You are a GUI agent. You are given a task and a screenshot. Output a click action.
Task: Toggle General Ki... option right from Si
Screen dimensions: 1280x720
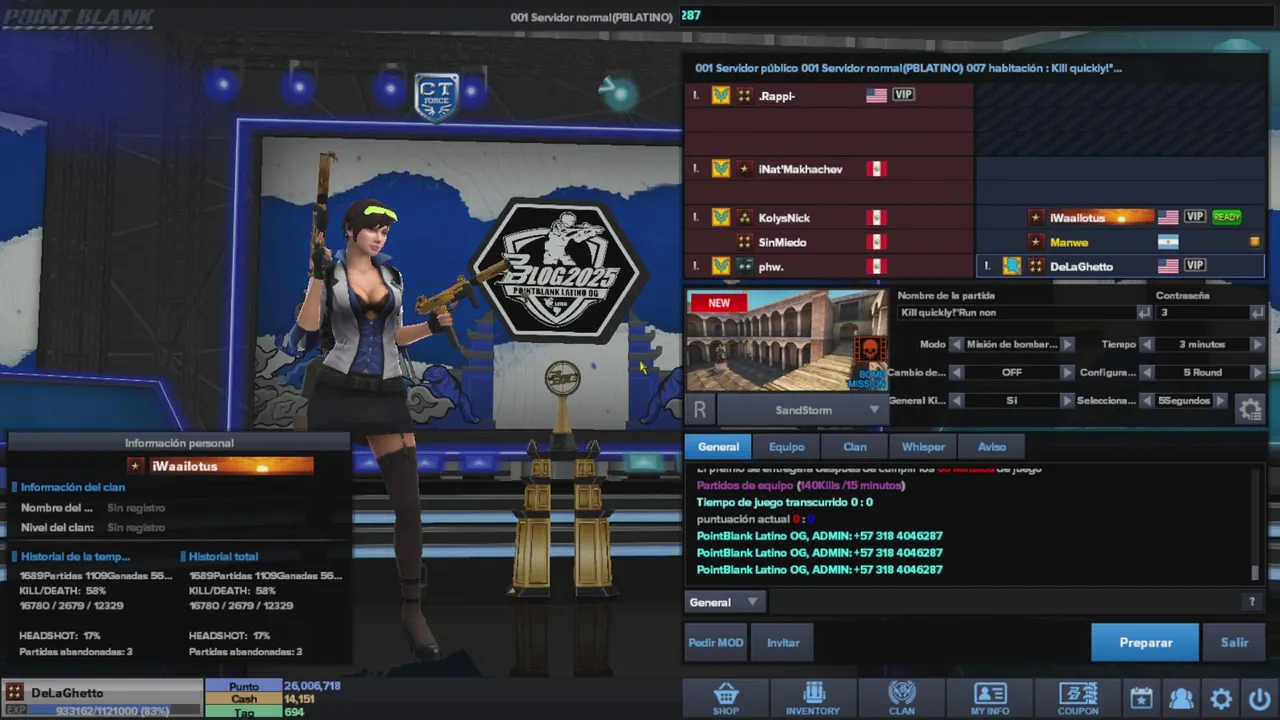click(x=1067, y=400)
